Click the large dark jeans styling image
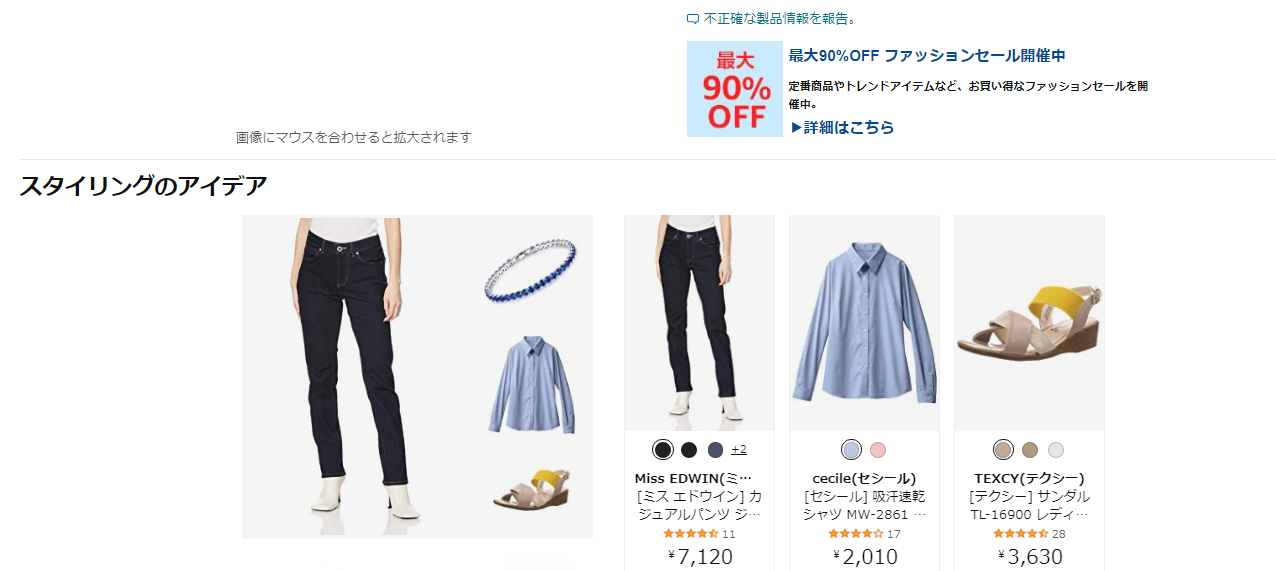Image resolution: width=1276 pixels, height=571 pixels. [x=357, y=377]
